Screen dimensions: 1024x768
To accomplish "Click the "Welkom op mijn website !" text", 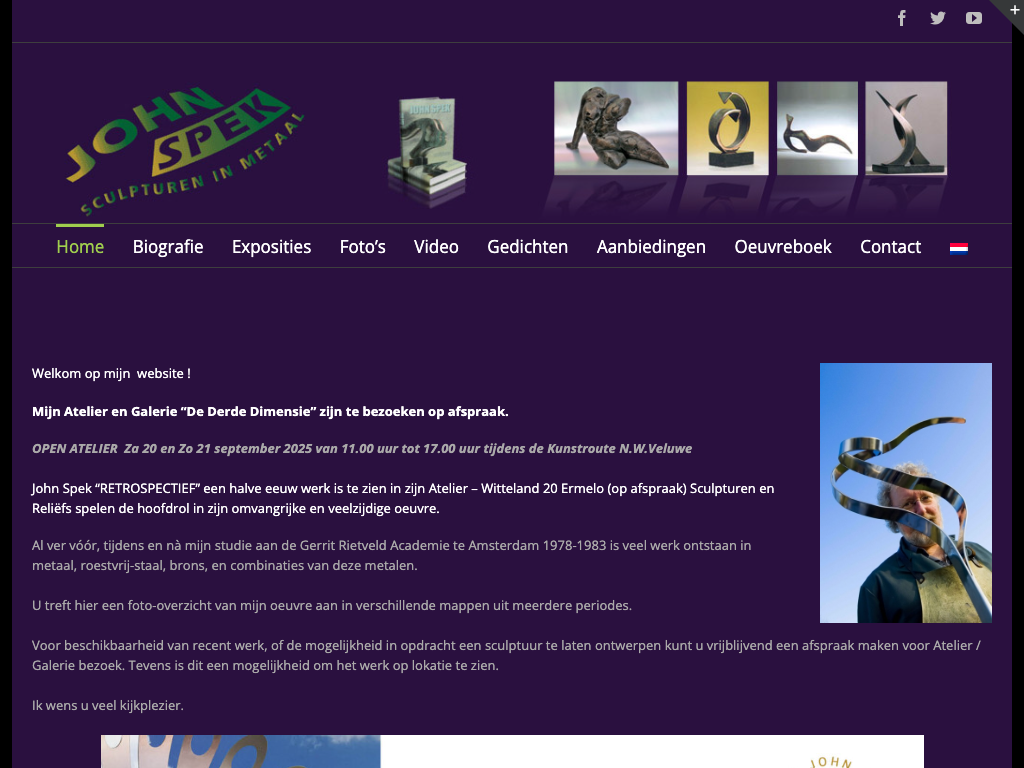I will coord(111,374).
